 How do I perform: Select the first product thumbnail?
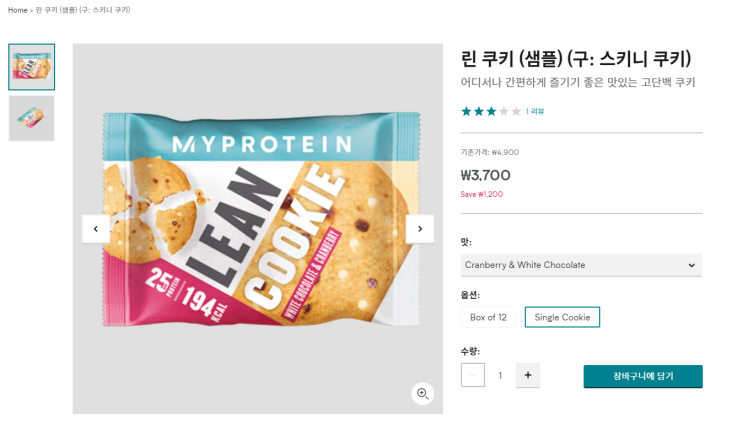32,67
